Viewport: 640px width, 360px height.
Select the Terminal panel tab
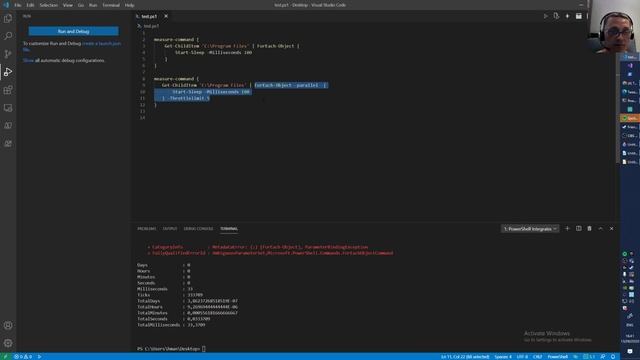(229, 229)
